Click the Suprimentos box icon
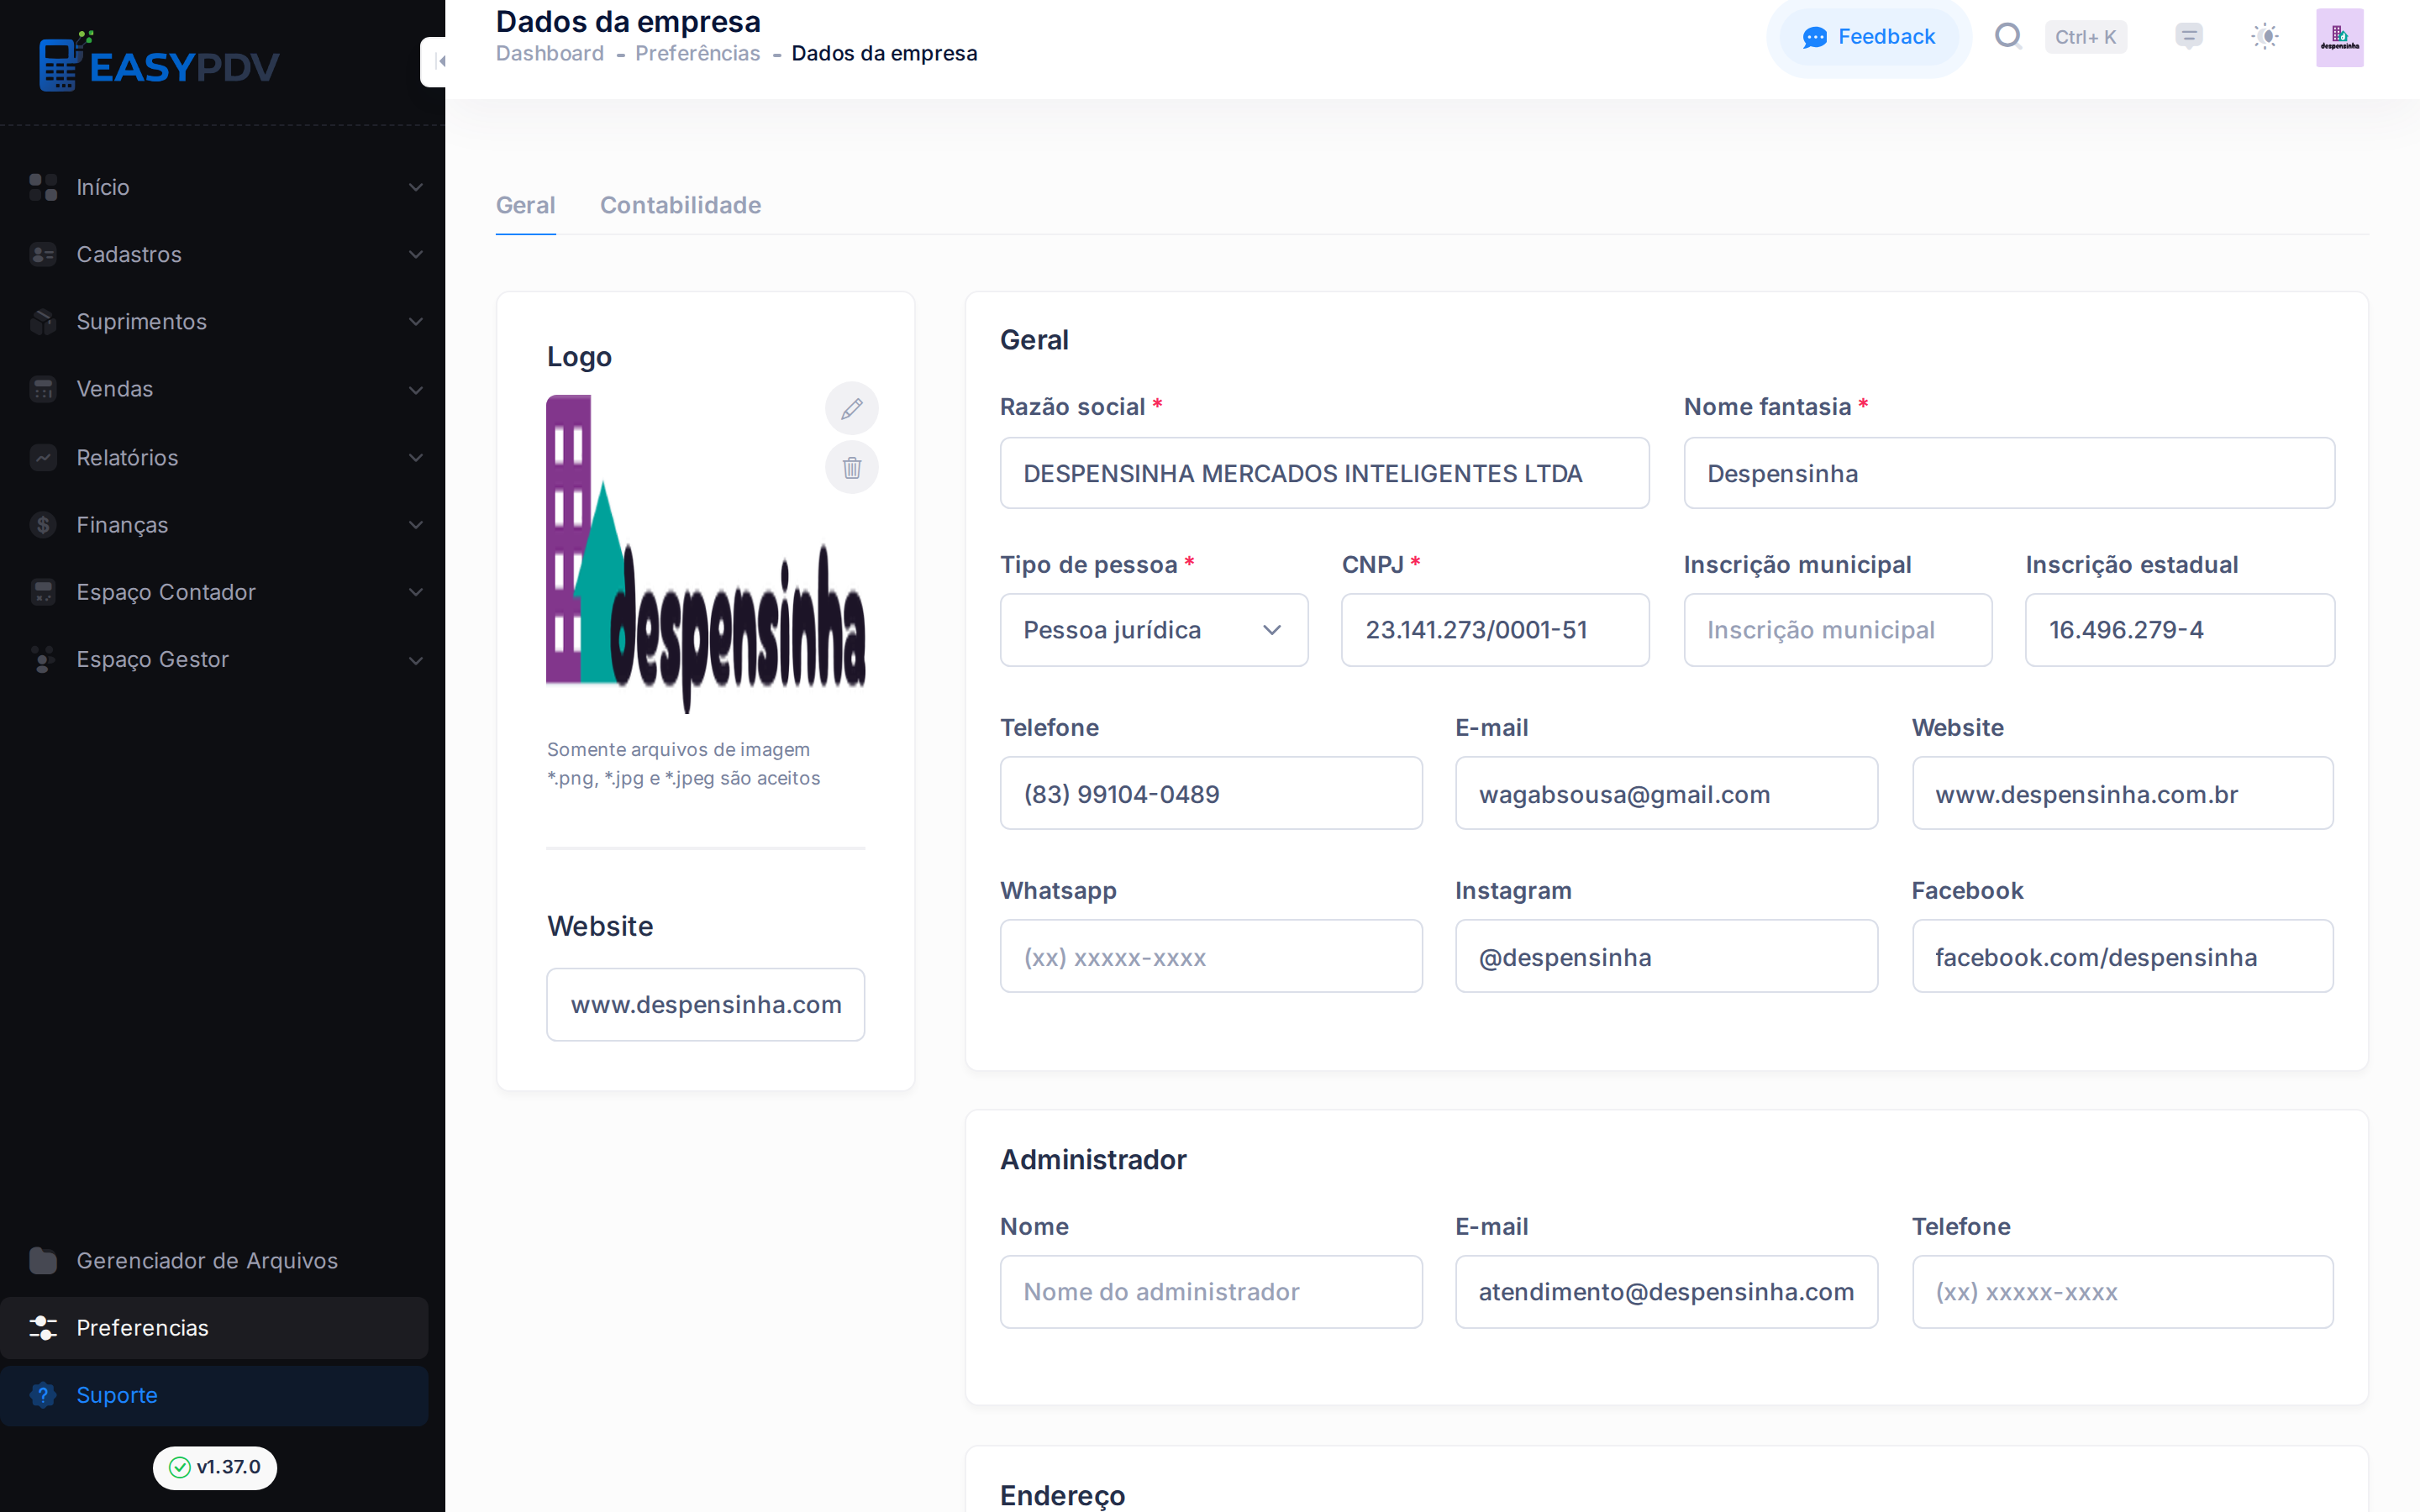This screenshot has height=1512, width=2420. pyautogui.click(x=43, y=321)
